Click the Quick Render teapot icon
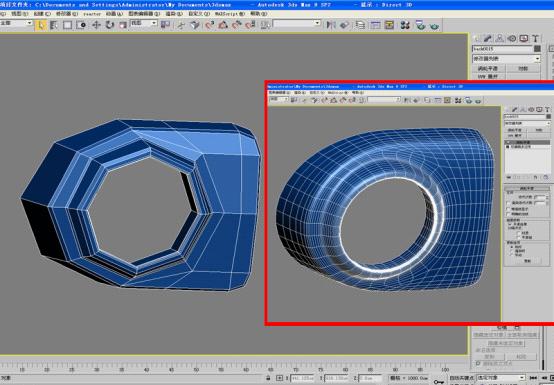 pyautogui.click(x=435, y=26)
